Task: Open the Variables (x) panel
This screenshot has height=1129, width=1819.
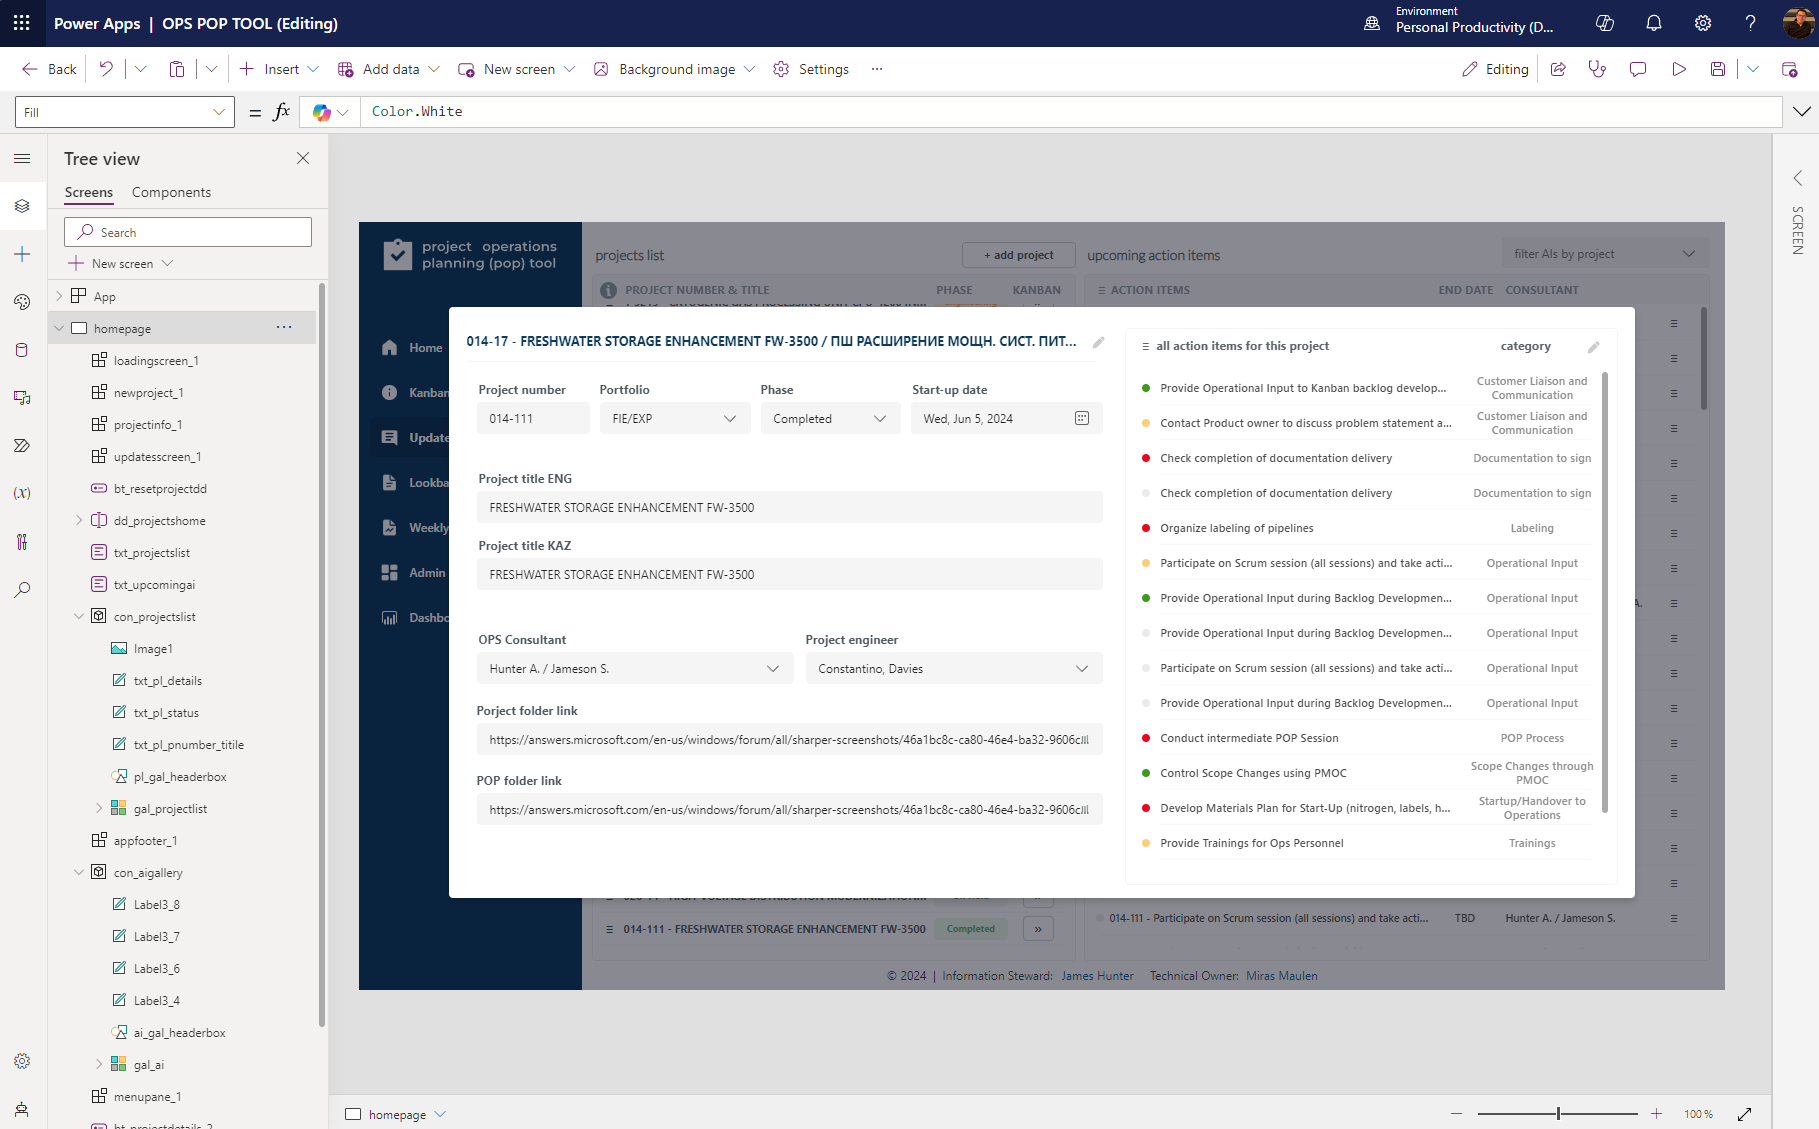Action: 22,492
